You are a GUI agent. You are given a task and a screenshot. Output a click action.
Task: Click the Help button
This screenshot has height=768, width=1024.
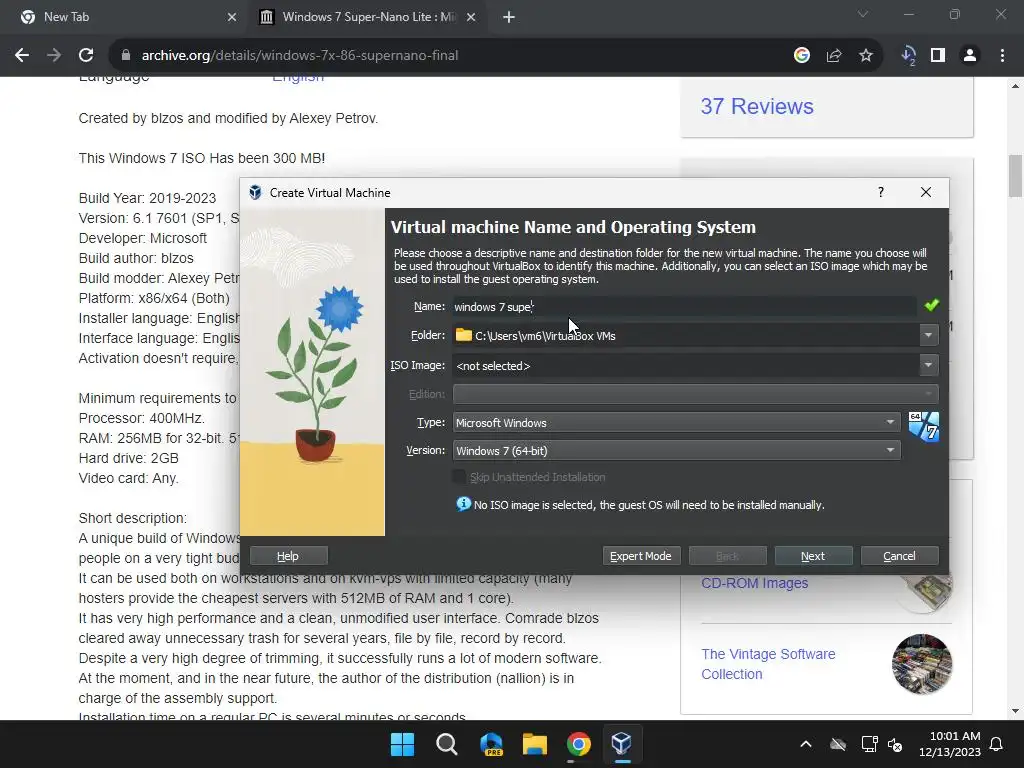(288, 556)
